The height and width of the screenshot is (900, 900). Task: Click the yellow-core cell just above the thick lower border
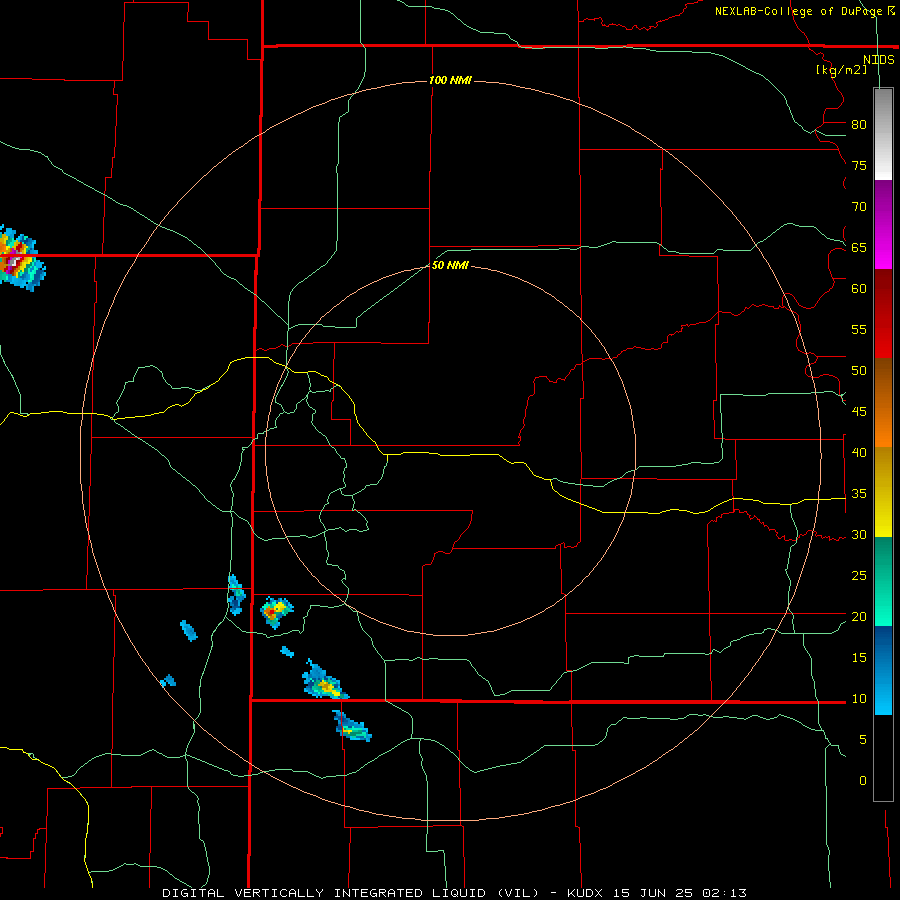pyautogui.click(x=324, y=681)
